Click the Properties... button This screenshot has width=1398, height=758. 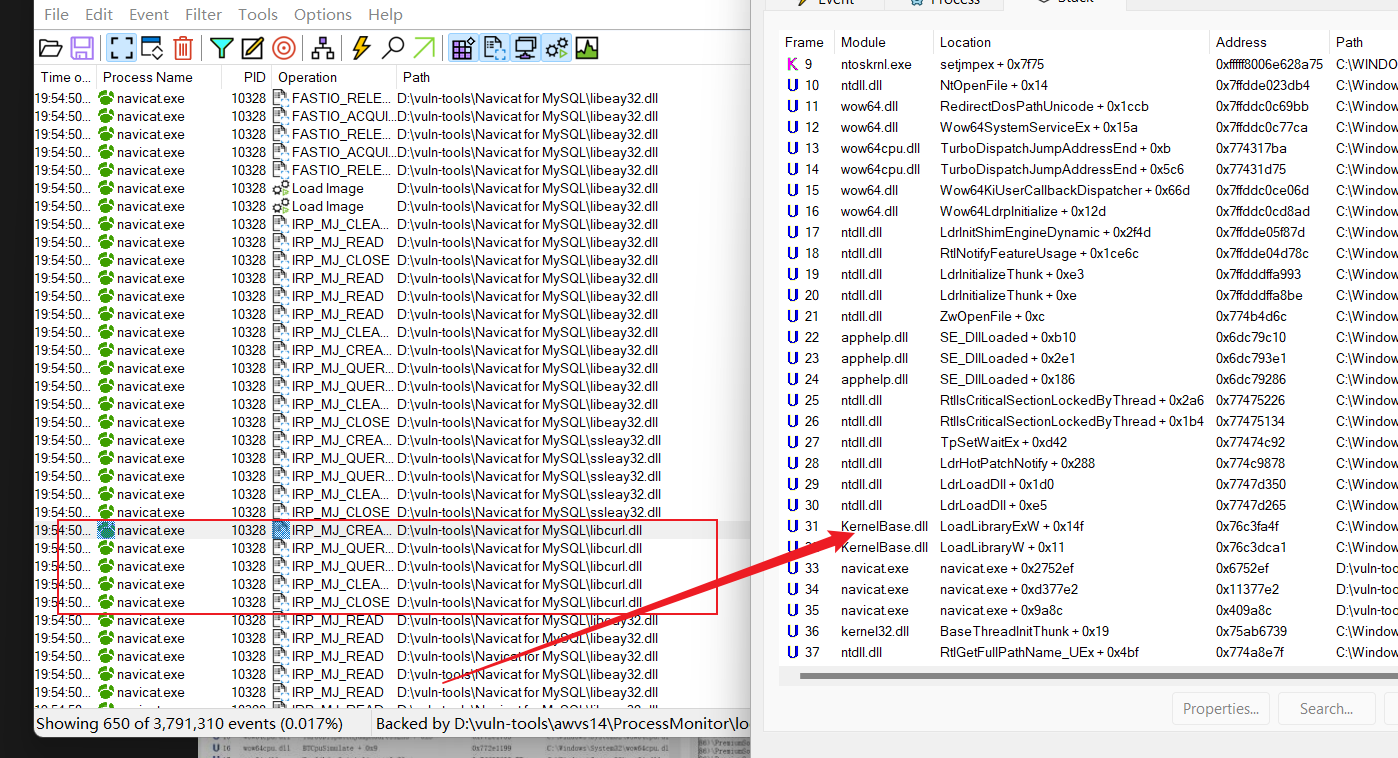click(1221, 709)
